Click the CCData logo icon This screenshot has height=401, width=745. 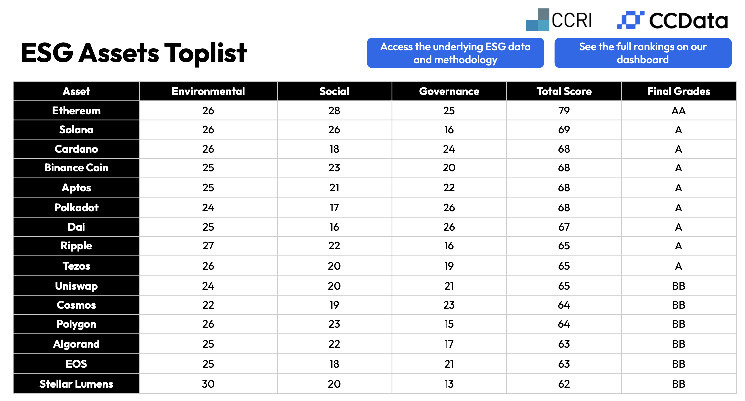632,19
